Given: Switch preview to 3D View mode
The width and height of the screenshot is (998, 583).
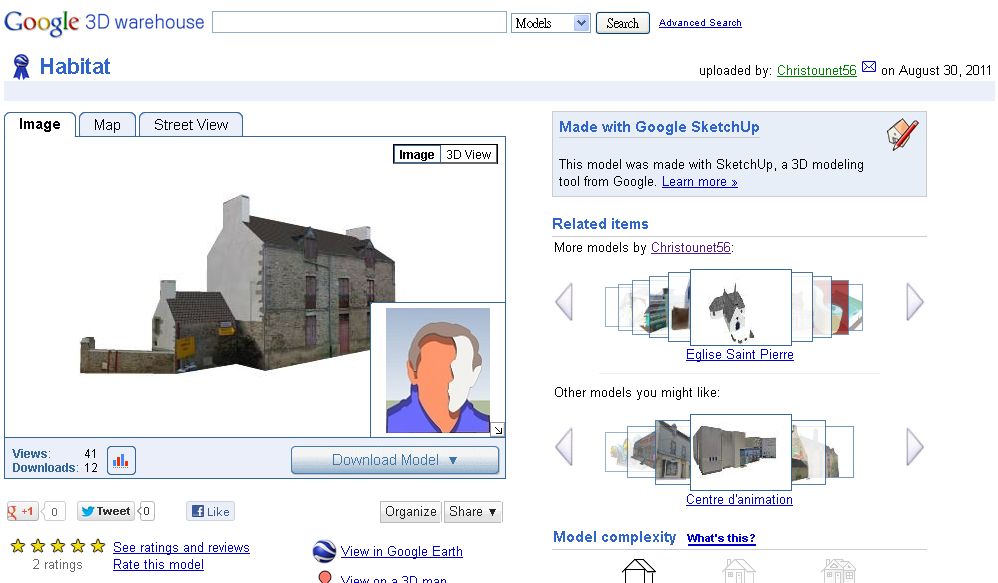Looking at the screenshot, I should 468,155.
